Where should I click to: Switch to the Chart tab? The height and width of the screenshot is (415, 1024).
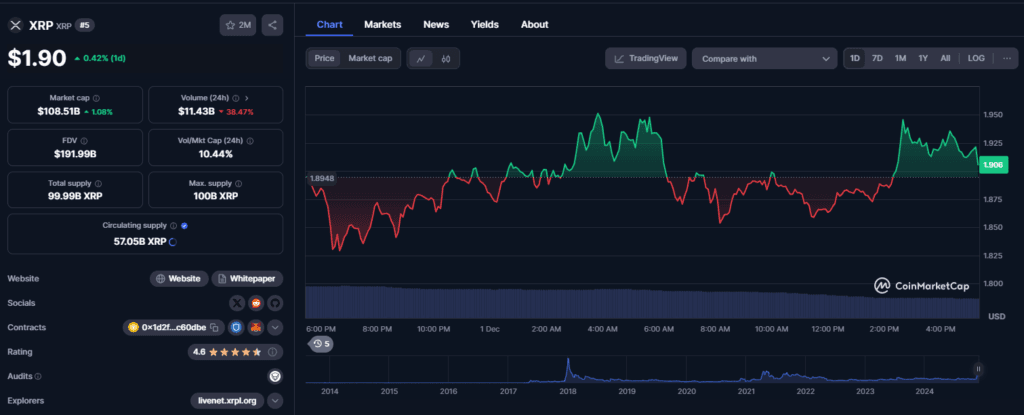[x=330, y=25]
